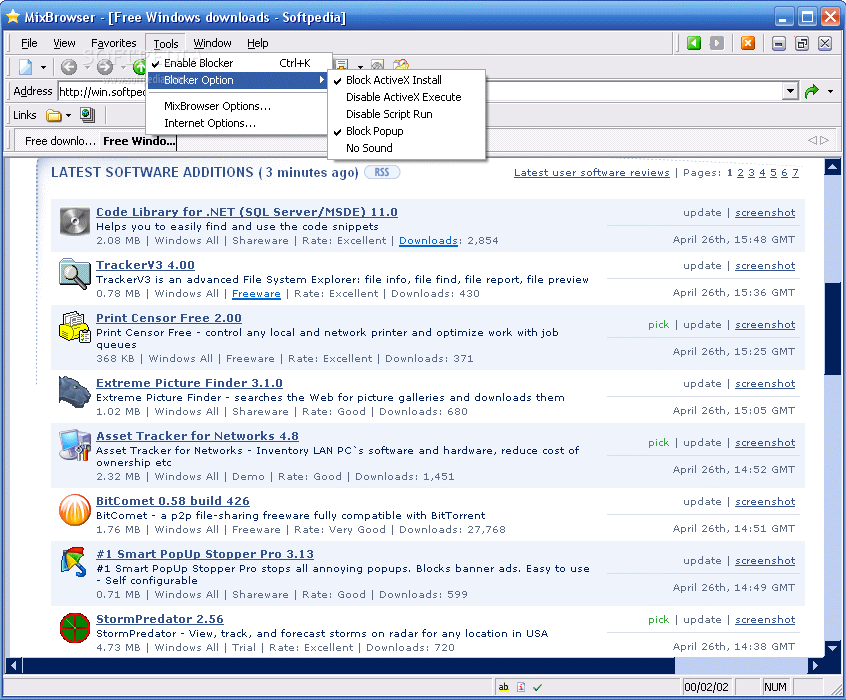The width and height of the screenshot is (846, 700).
Task: Click the BitComet orange globe icon
Action: click(74, 509)
